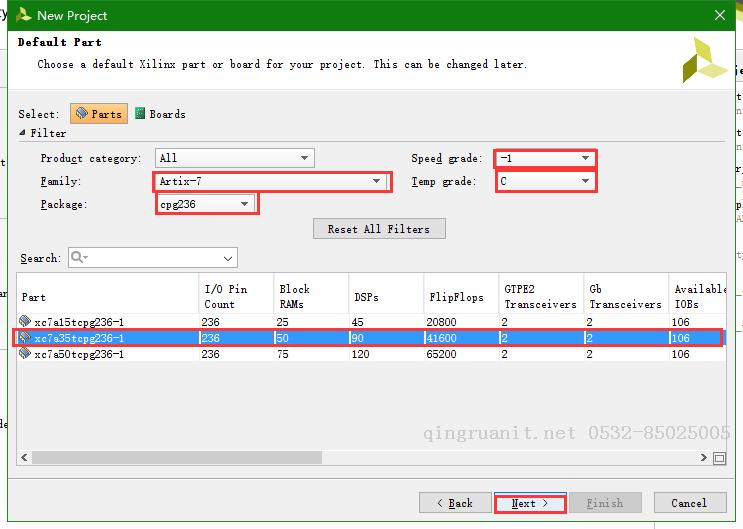Viewport: 743px width, 529px height.
Task: Select part xc7a50tcpg236-1 chip icon
Action: 25,354
